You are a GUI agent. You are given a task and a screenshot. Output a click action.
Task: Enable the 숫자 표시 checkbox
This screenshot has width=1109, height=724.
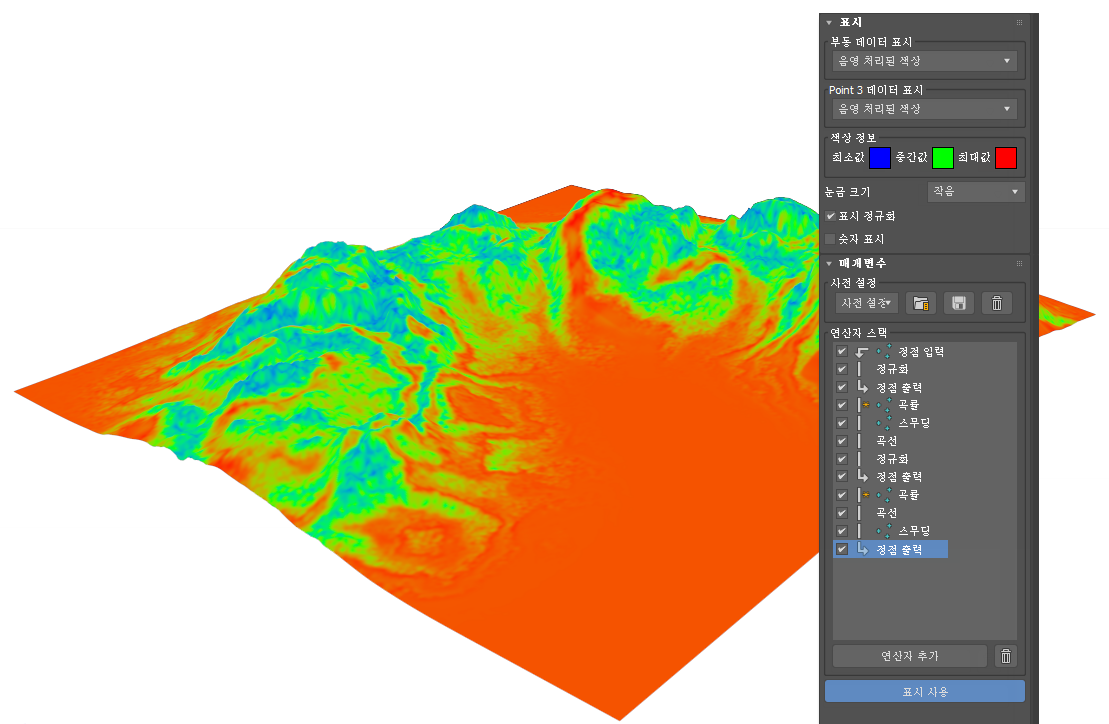[830, 239]
